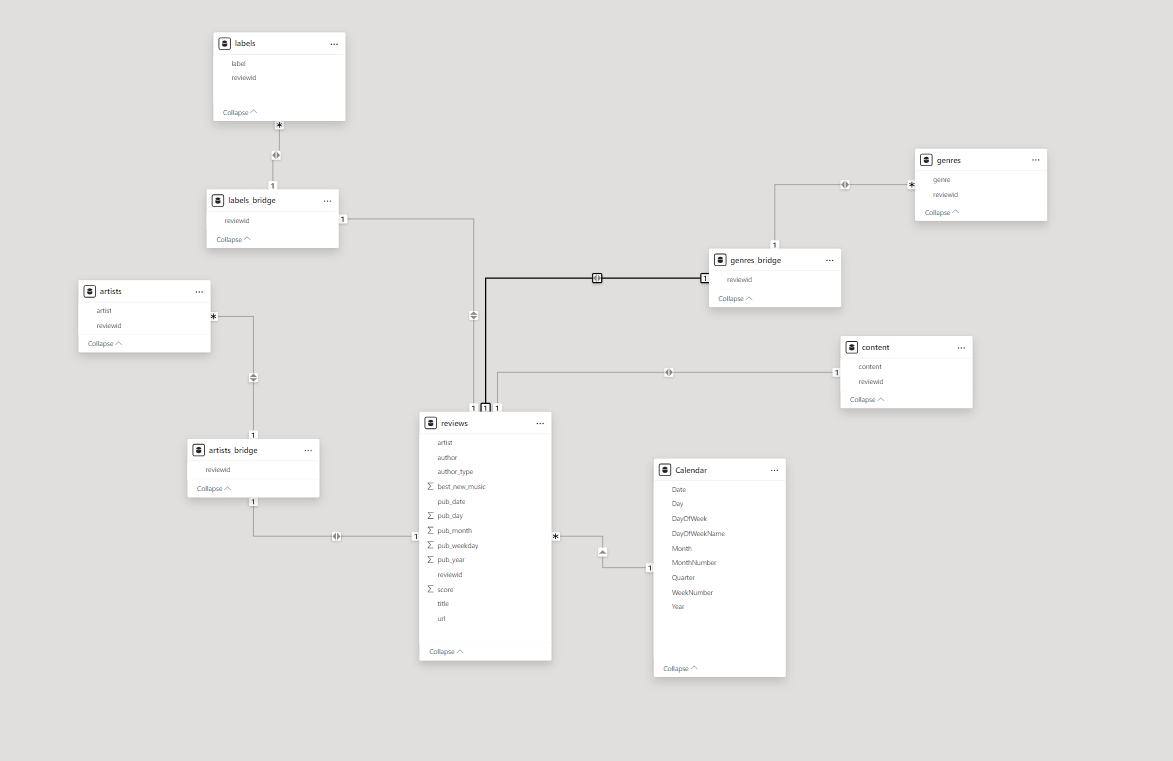Select highlighted genres_bridge to reviews relationship arrow
The width and height of the screenshot is (1173, 761).
pos(597,278)
